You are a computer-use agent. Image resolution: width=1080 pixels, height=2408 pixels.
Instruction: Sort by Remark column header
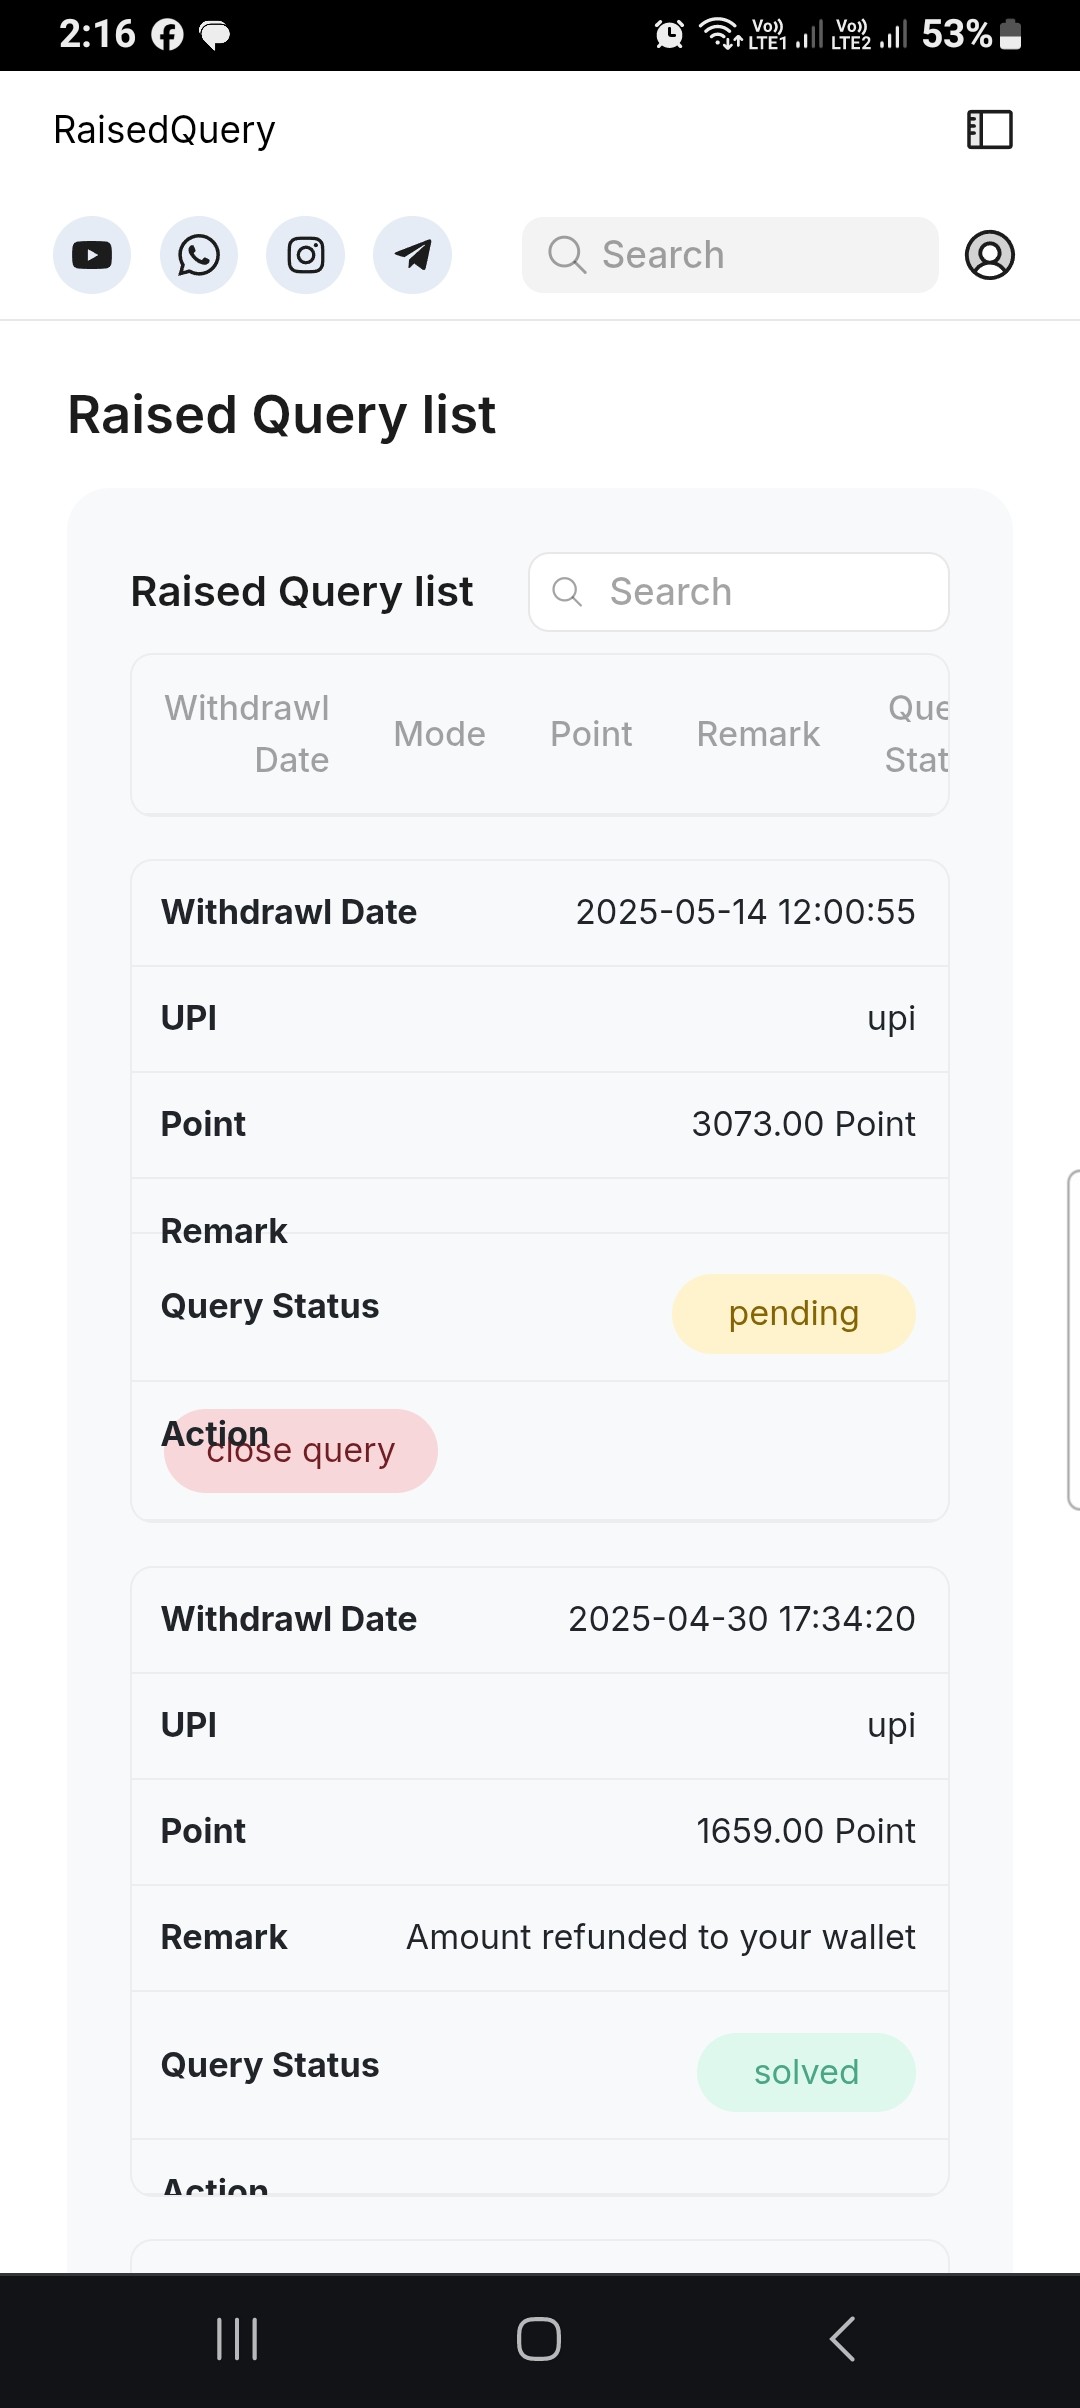pos(758,734)
